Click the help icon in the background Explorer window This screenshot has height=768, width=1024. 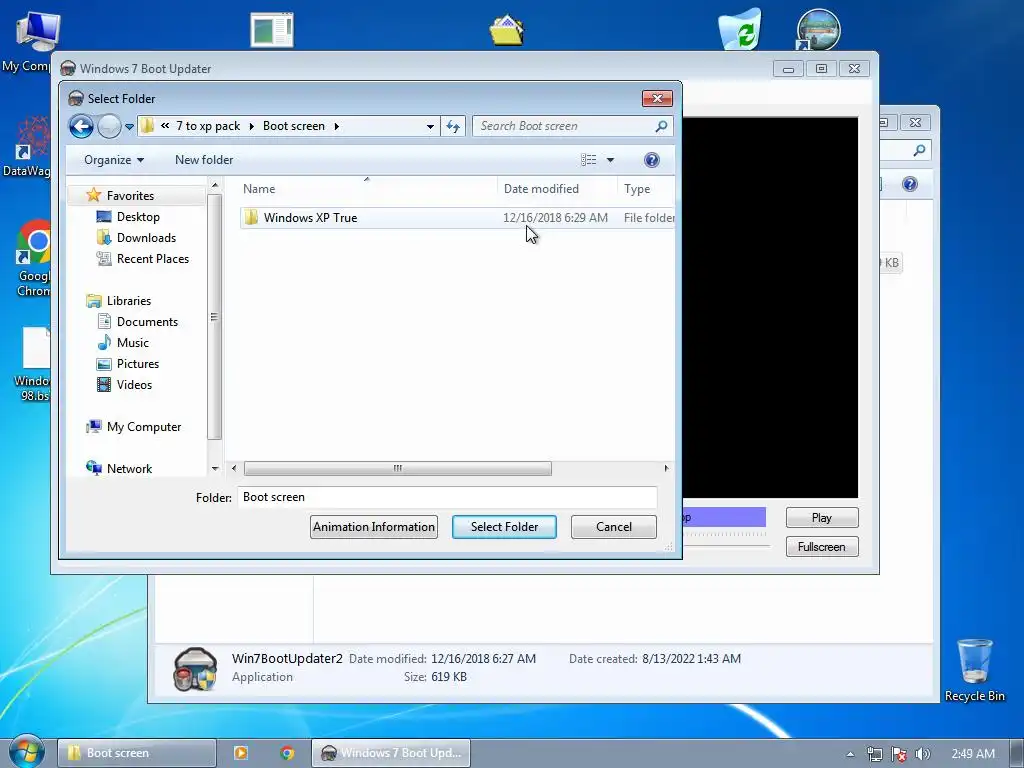909,184
